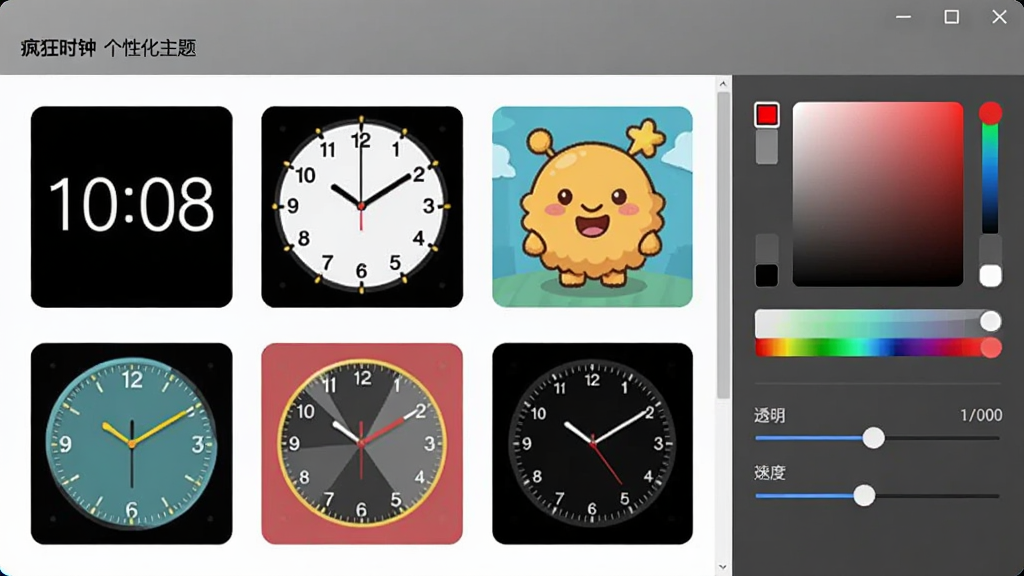Choose the white-faced analog clock theme
Screen dimensions: 1024x576
[362, 206]
